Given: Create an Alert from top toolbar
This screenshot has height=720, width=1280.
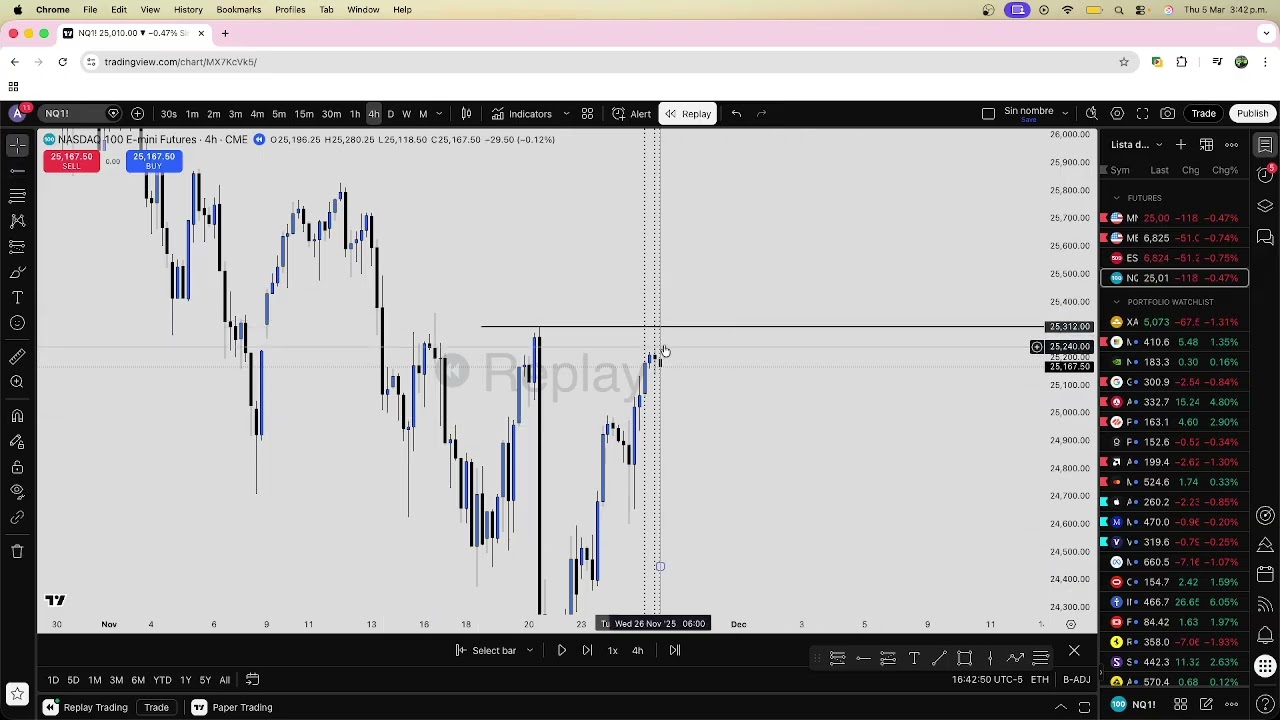Looking at the screenshot, I should (x=632, y=114).
